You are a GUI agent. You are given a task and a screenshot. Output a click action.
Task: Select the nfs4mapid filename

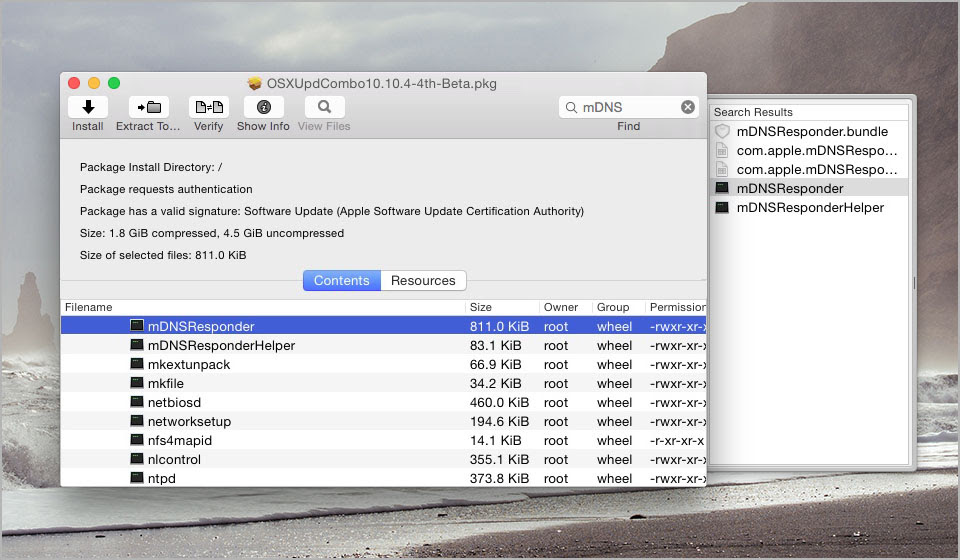tap(179, 441)
